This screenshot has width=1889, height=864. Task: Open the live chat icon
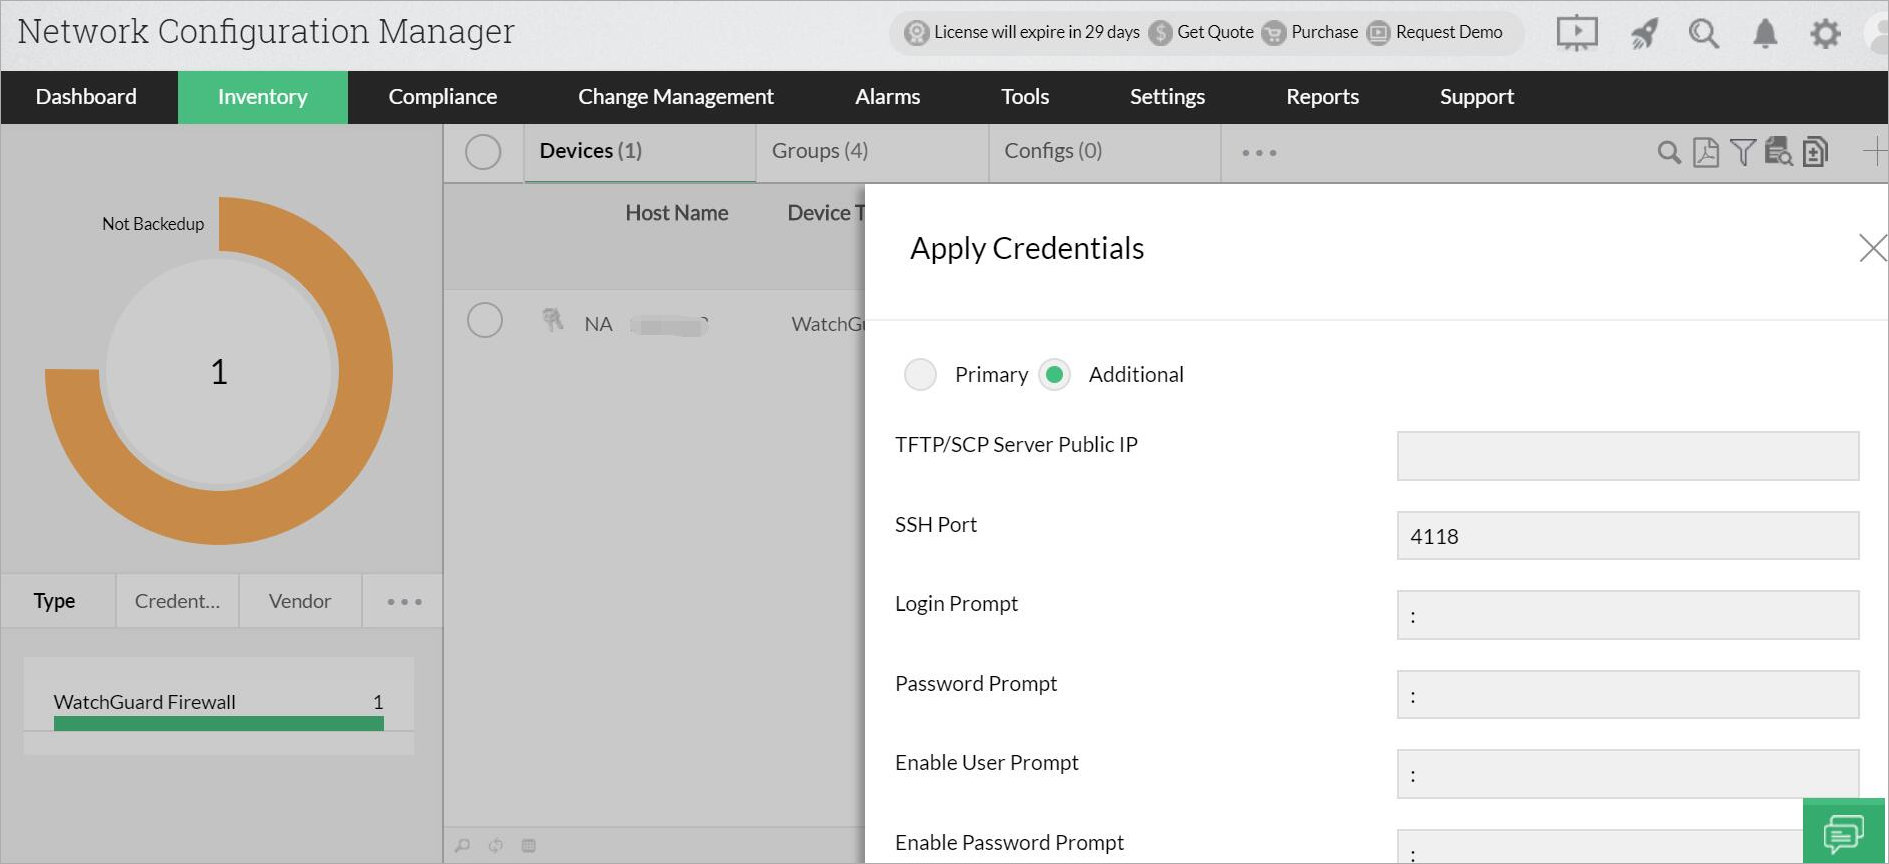coord(1843,832)
